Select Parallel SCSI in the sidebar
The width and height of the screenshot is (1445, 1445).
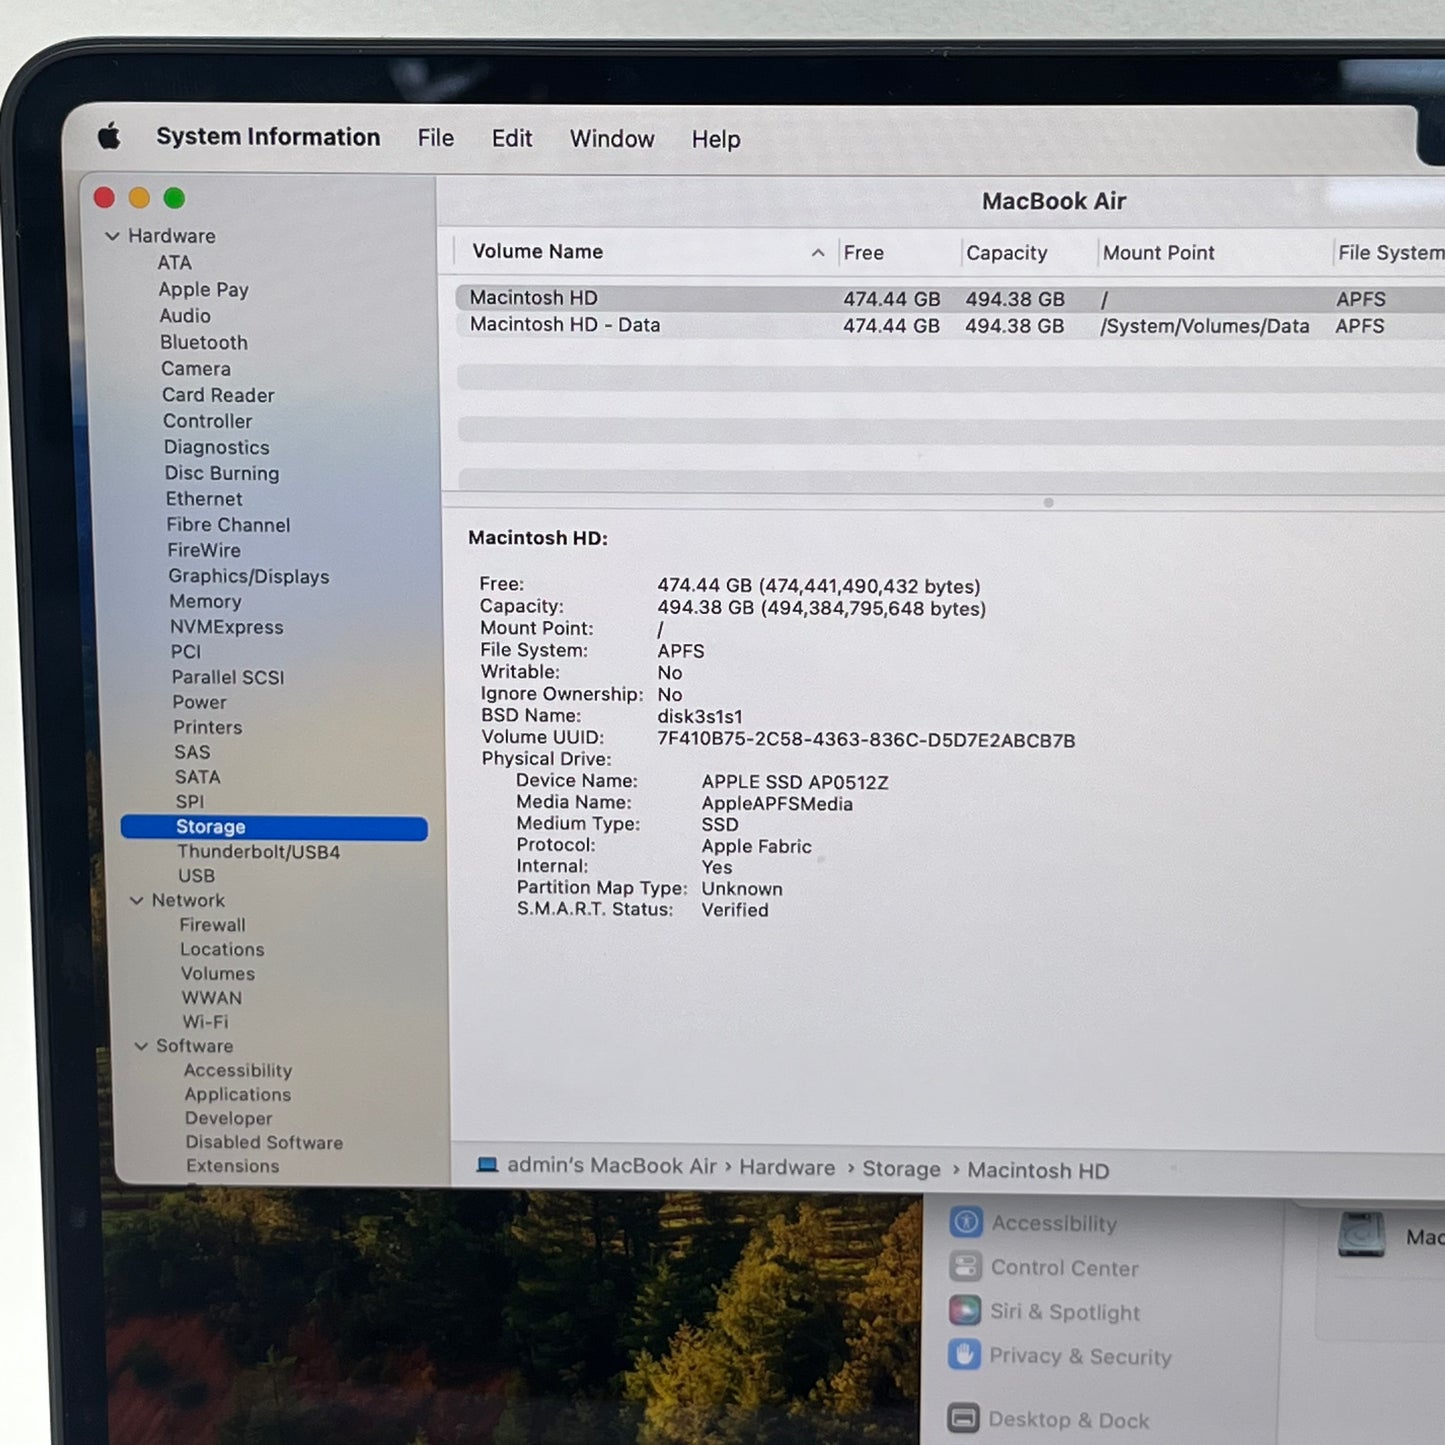(x=228, y=677)
